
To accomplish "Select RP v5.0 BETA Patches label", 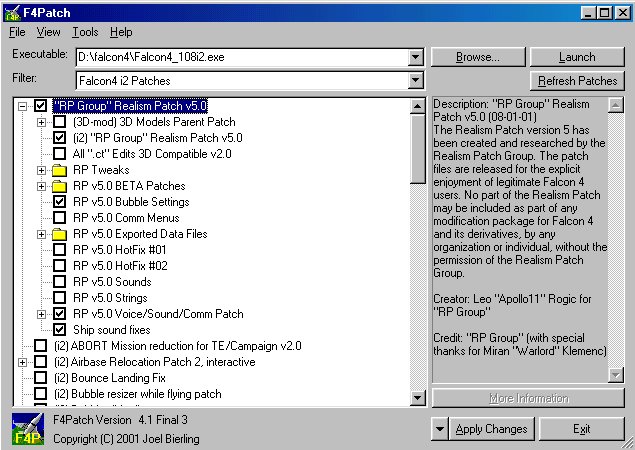I will point(129,186).
